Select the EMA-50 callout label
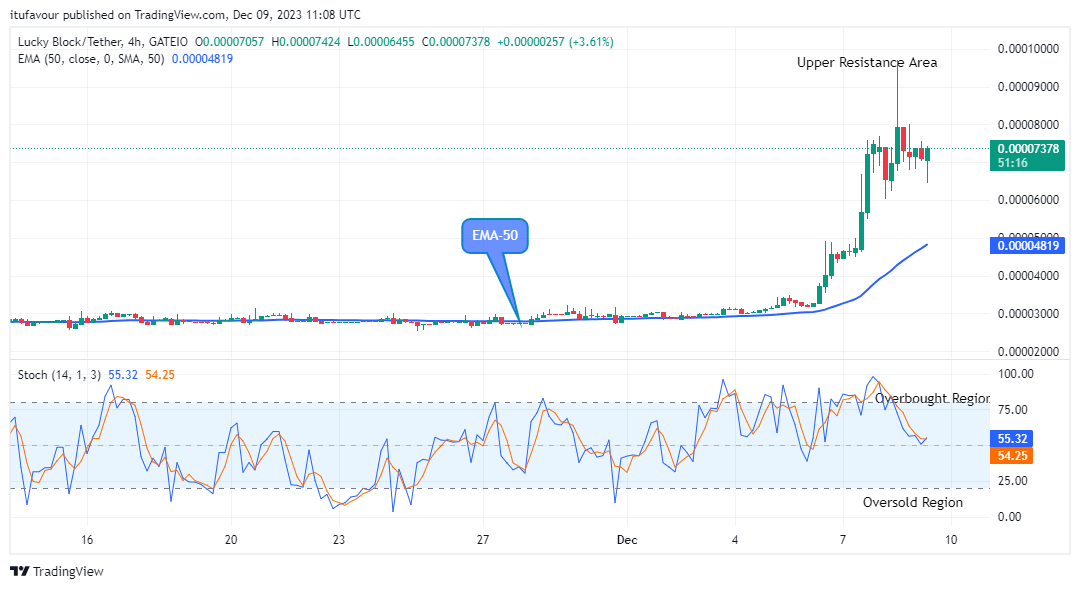Screen dimensions: 1080x589 [495, 236]
